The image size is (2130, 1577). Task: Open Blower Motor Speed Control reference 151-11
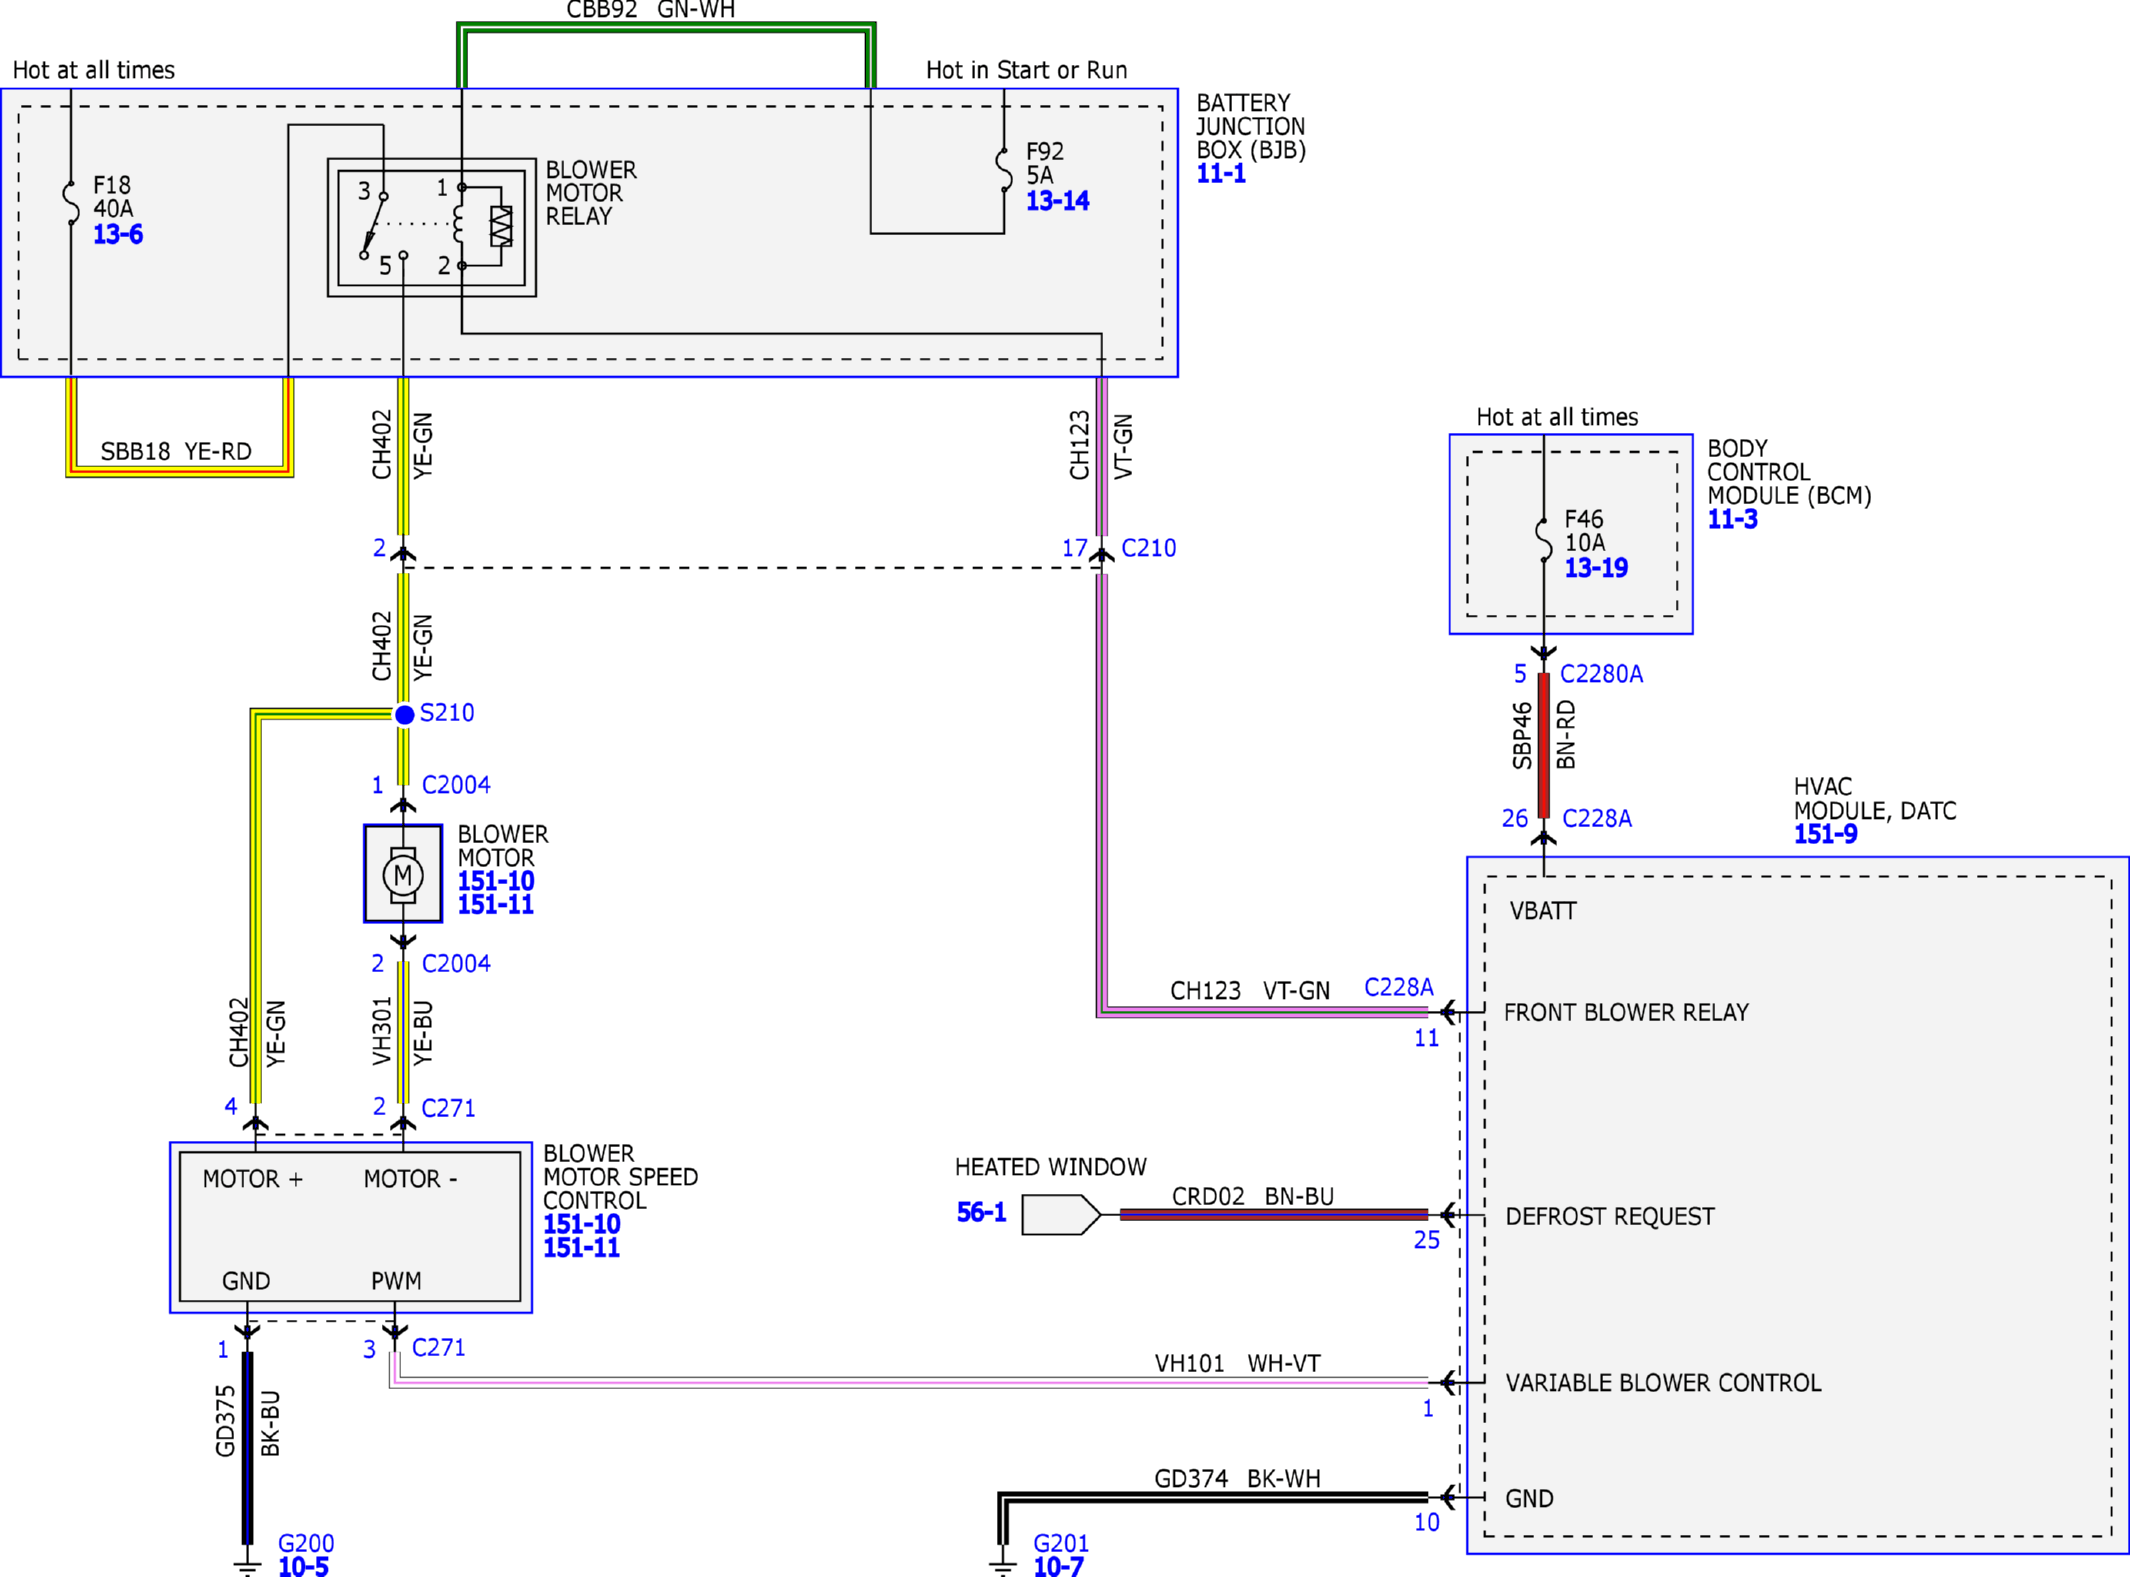[x=582, y=1248]
